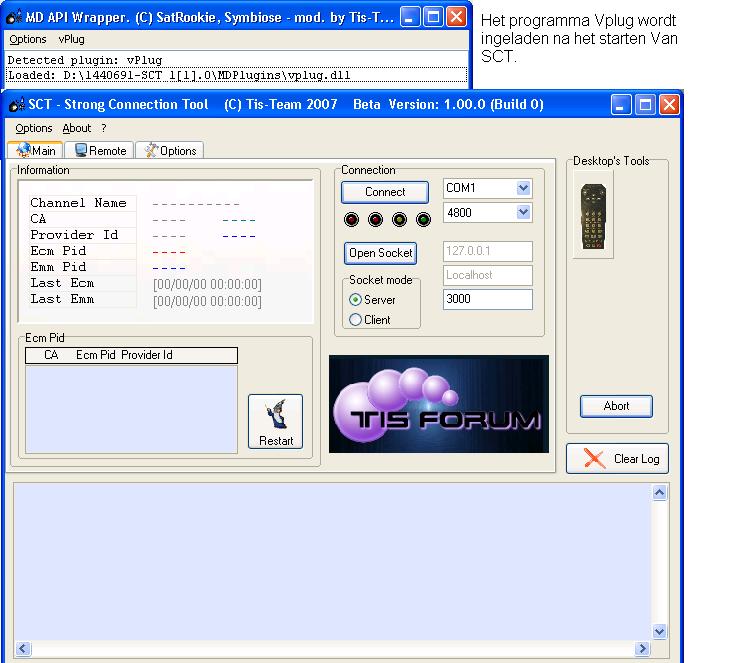The image size is (731, 663).
Task: Click the Connect button
Action: [x=385, y=192]
